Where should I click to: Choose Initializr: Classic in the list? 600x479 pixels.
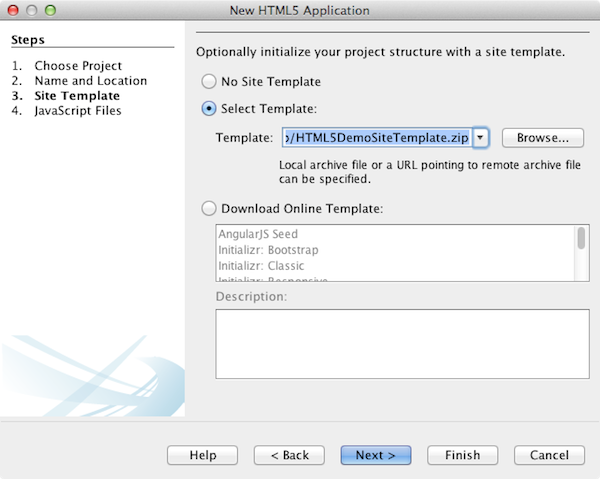tap(261, 266)
